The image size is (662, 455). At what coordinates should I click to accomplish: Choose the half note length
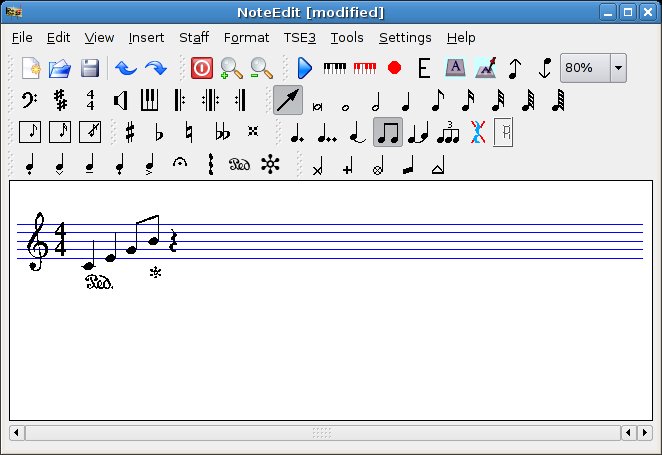[x=376, y=100]
